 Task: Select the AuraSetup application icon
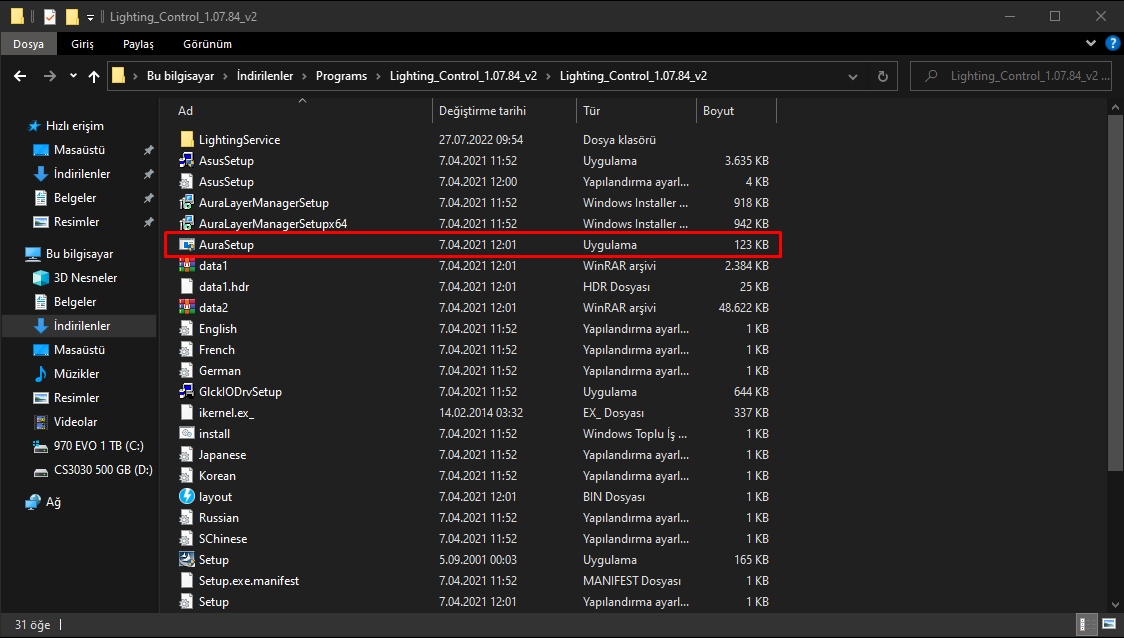point(186,244)
